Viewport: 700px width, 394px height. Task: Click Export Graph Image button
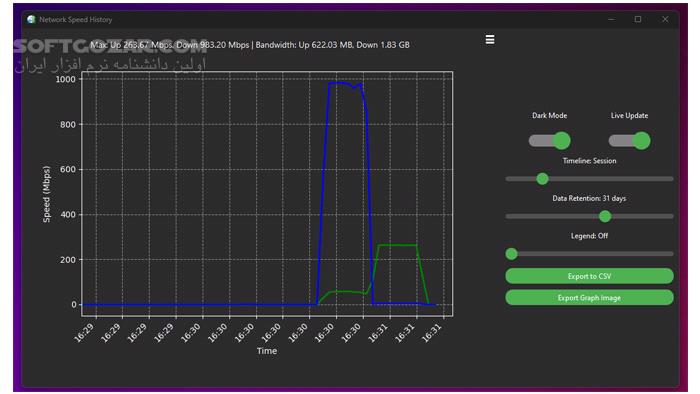click(589, 298)
